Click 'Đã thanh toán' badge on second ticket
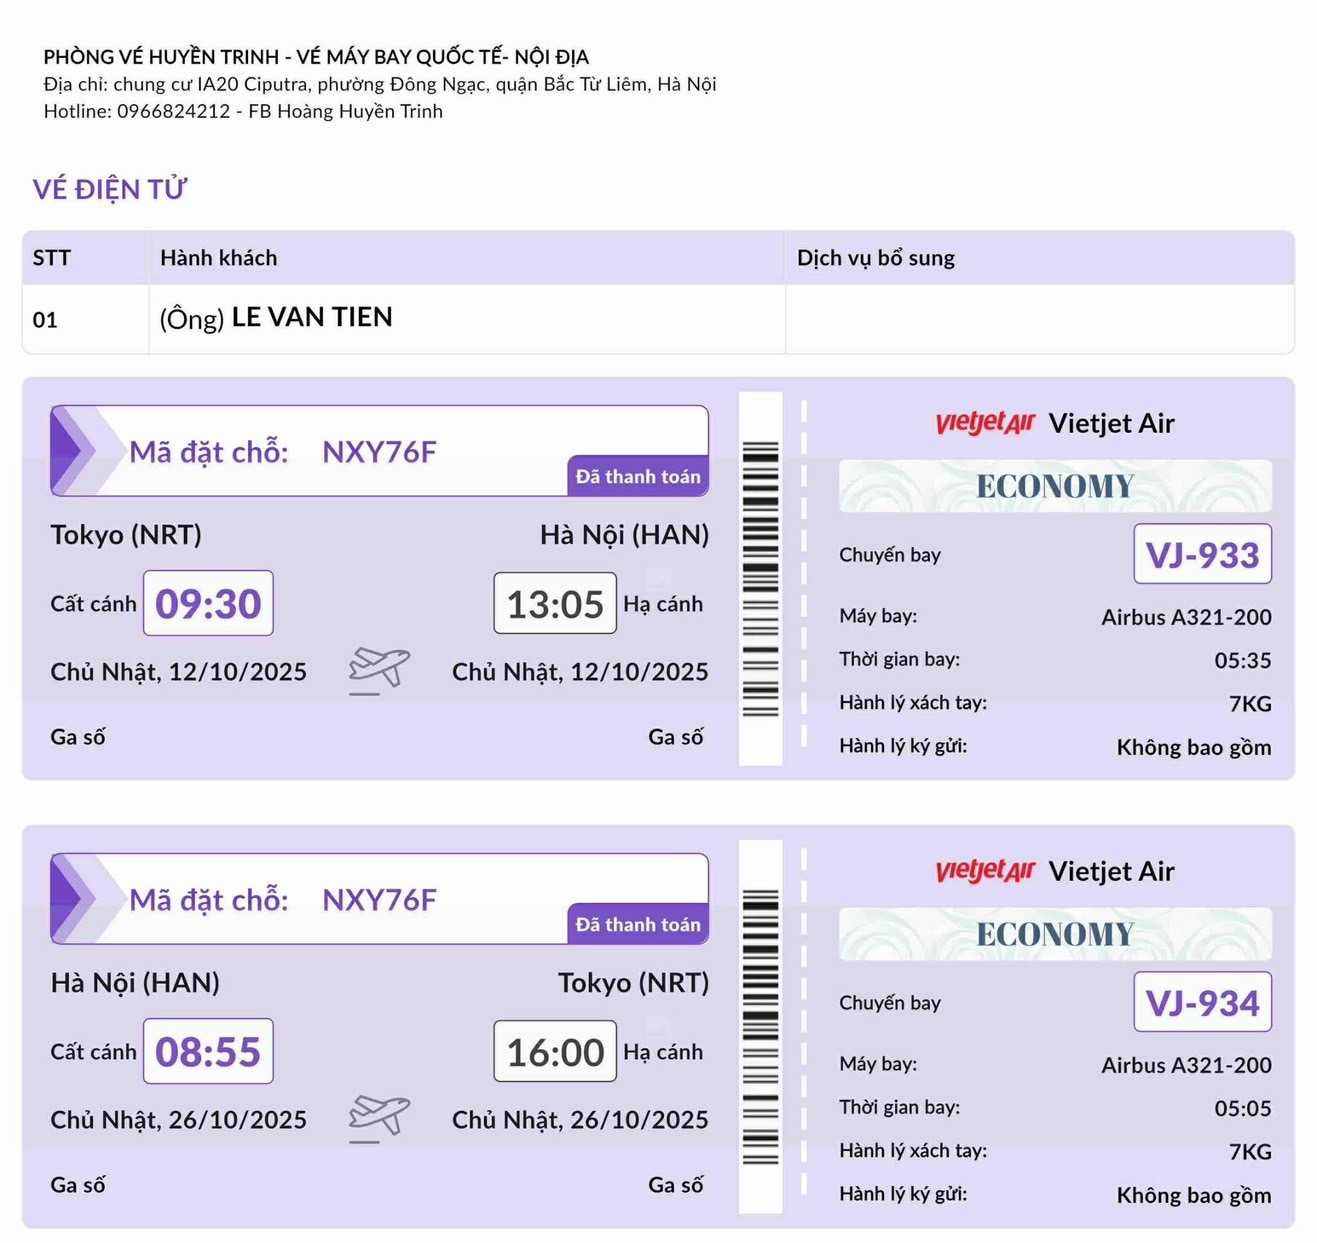This screenshot has height=1243, width=1317. click(x=638, y=925)
